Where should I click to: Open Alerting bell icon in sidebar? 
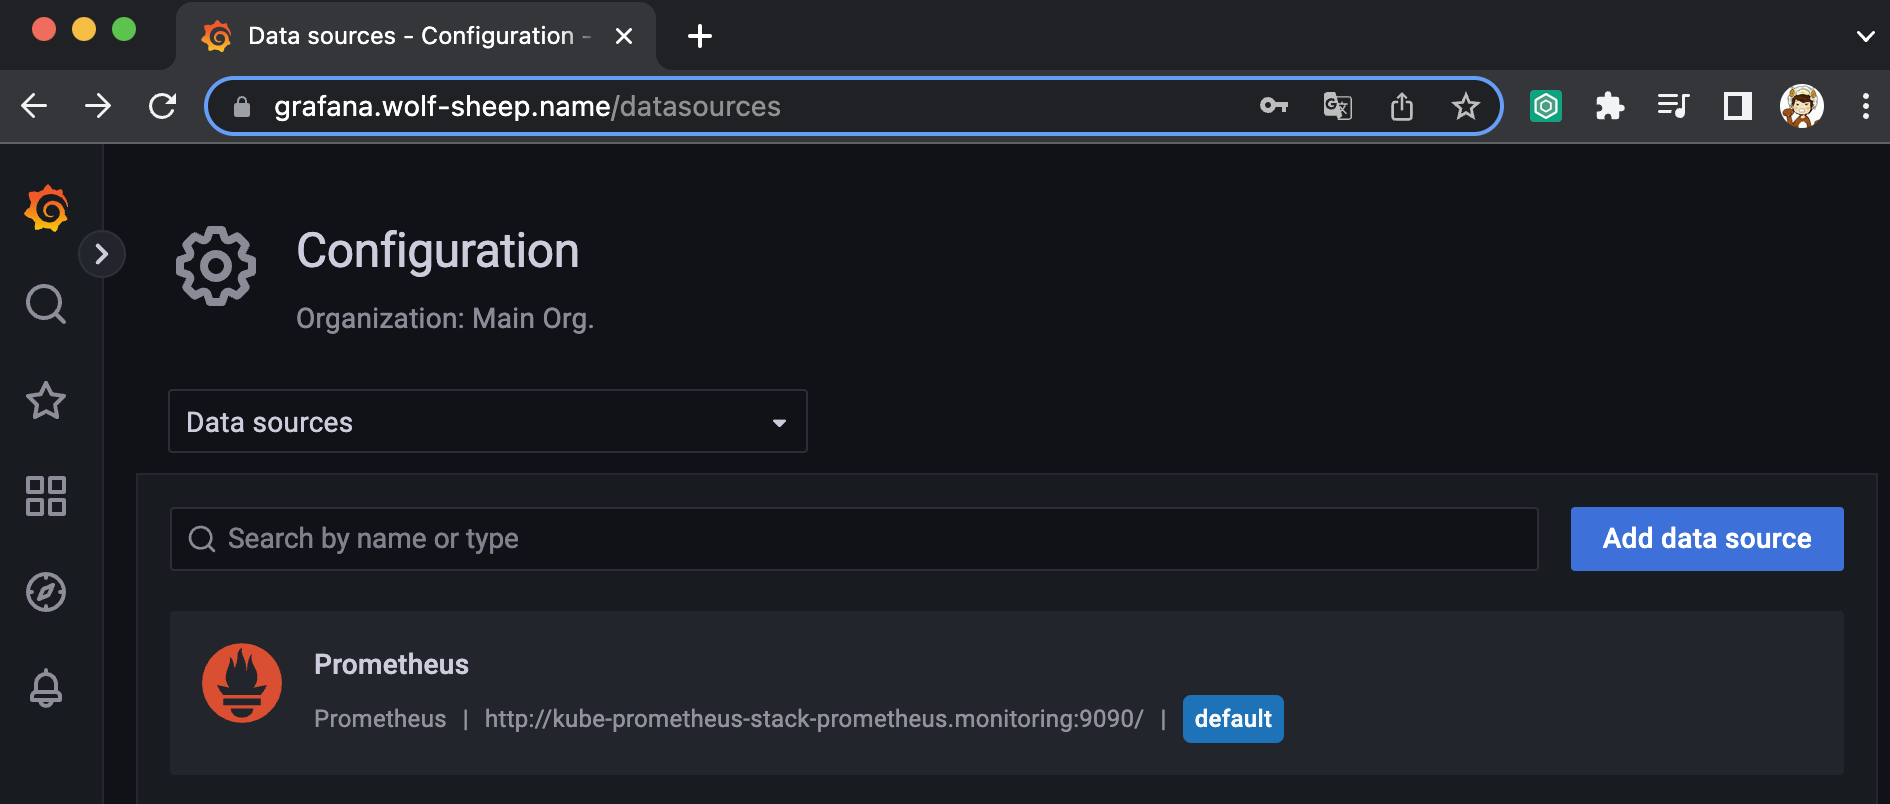46,688
